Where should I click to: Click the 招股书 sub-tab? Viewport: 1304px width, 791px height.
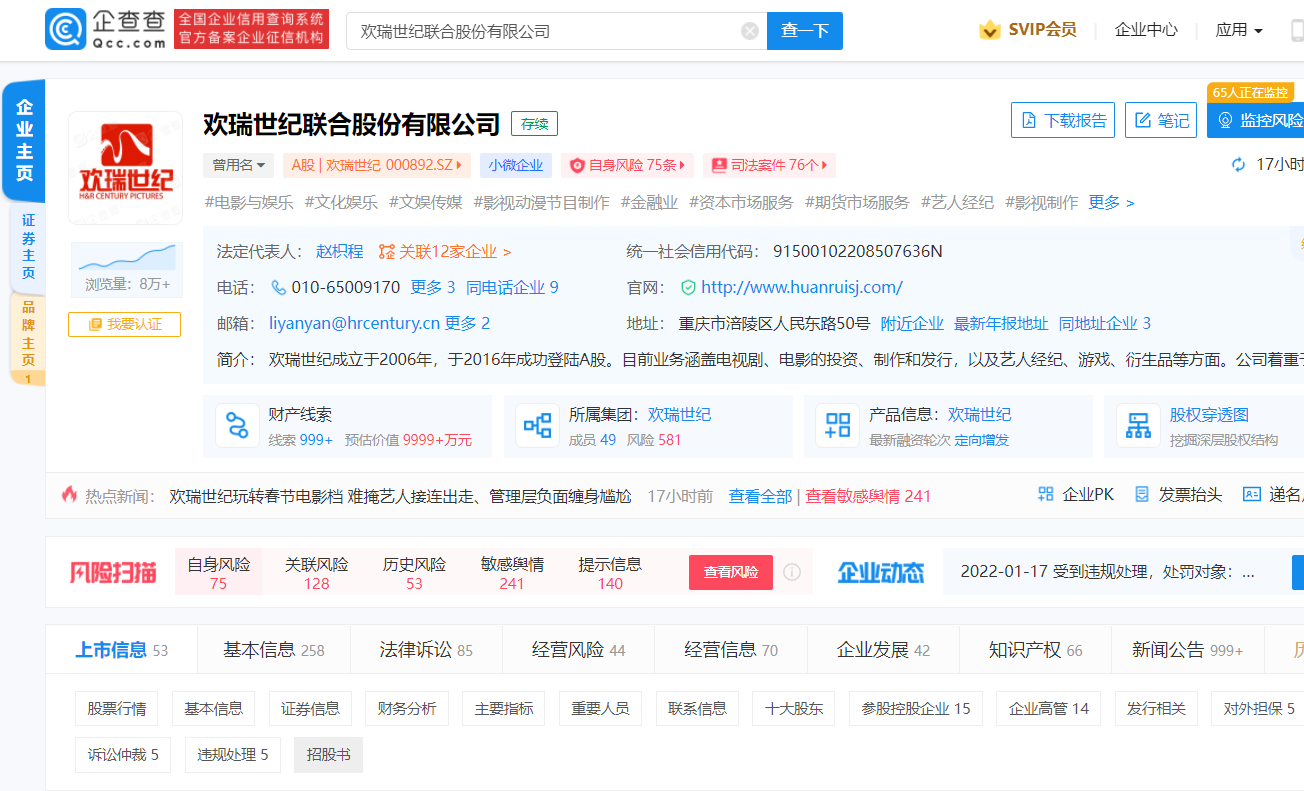[328, 755]
